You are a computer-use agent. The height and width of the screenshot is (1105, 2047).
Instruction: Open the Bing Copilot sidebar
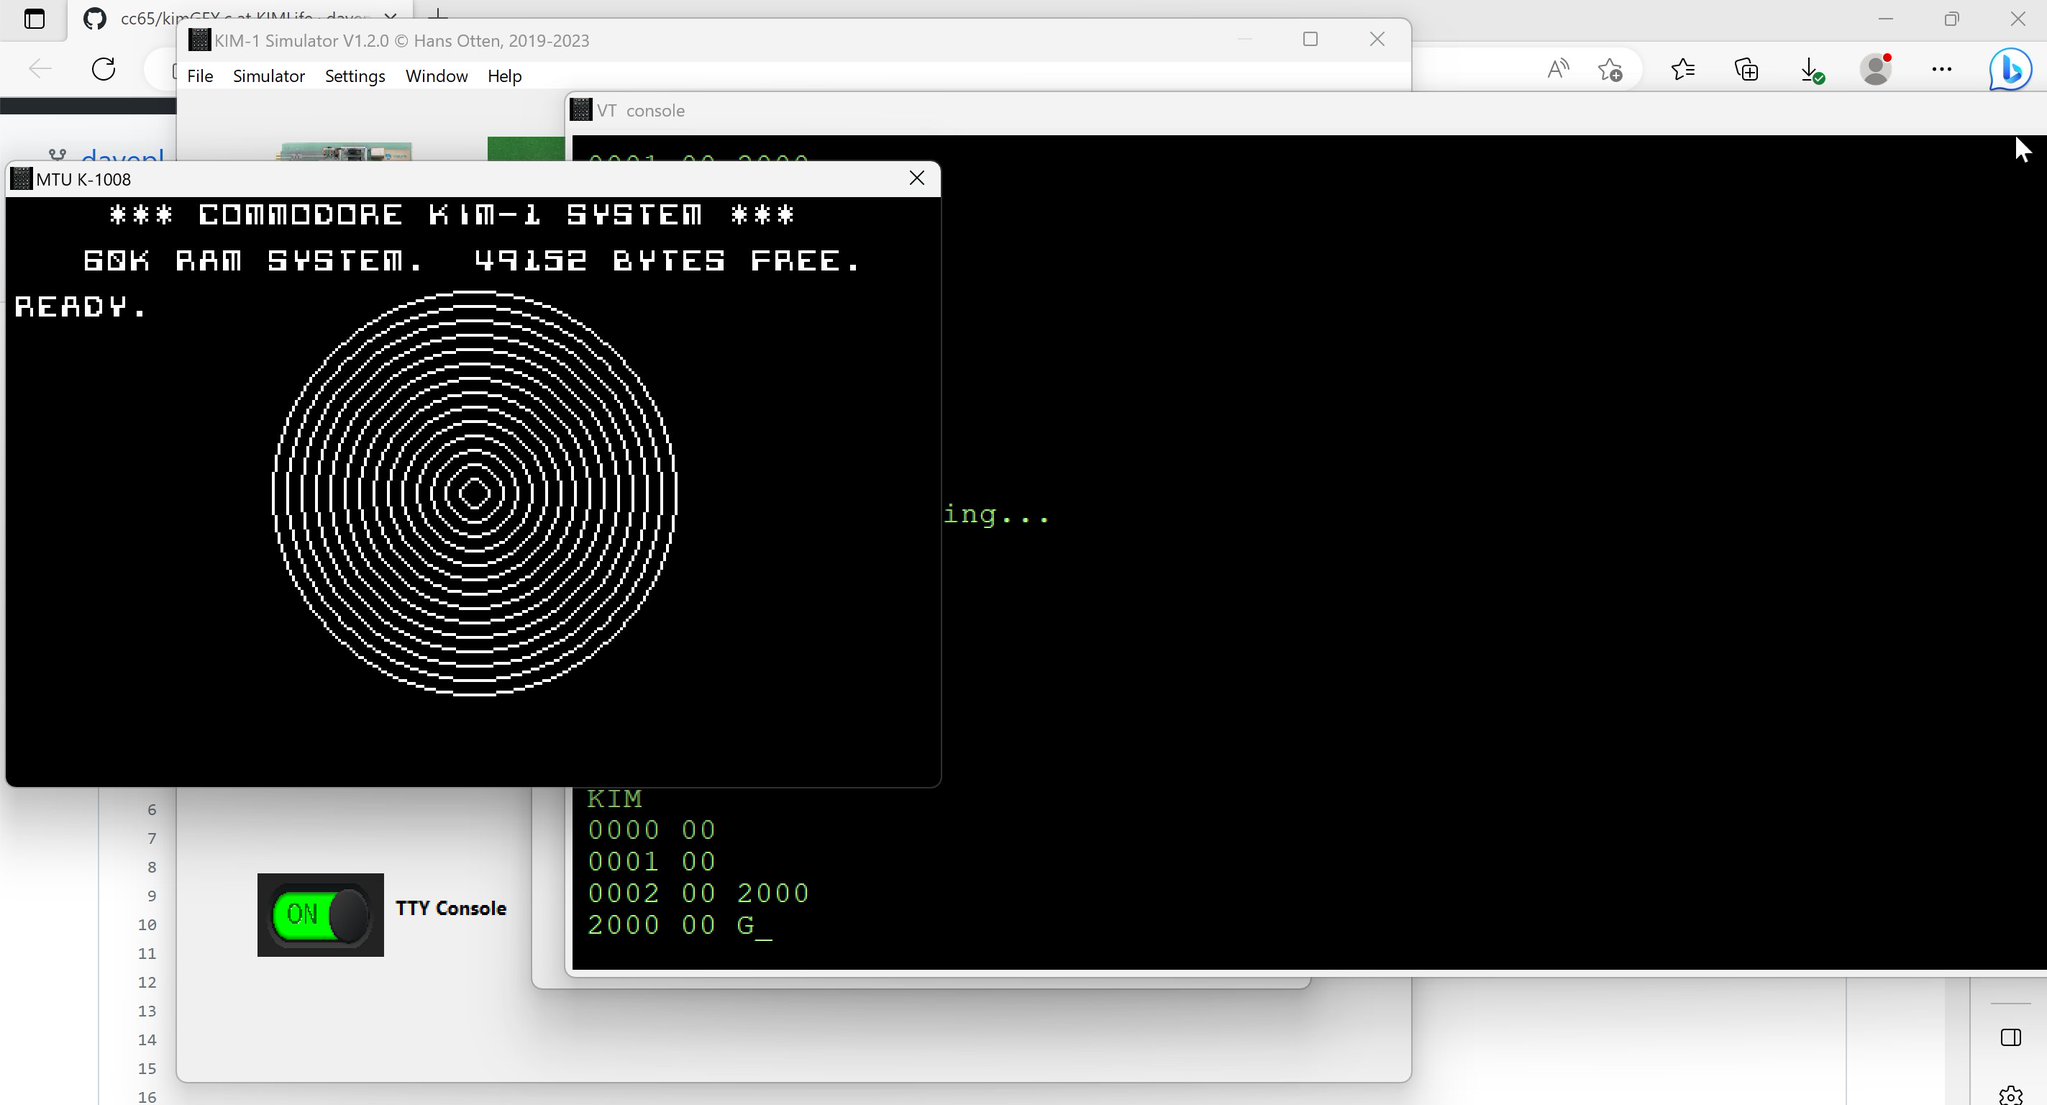[x=2009, y=69]
